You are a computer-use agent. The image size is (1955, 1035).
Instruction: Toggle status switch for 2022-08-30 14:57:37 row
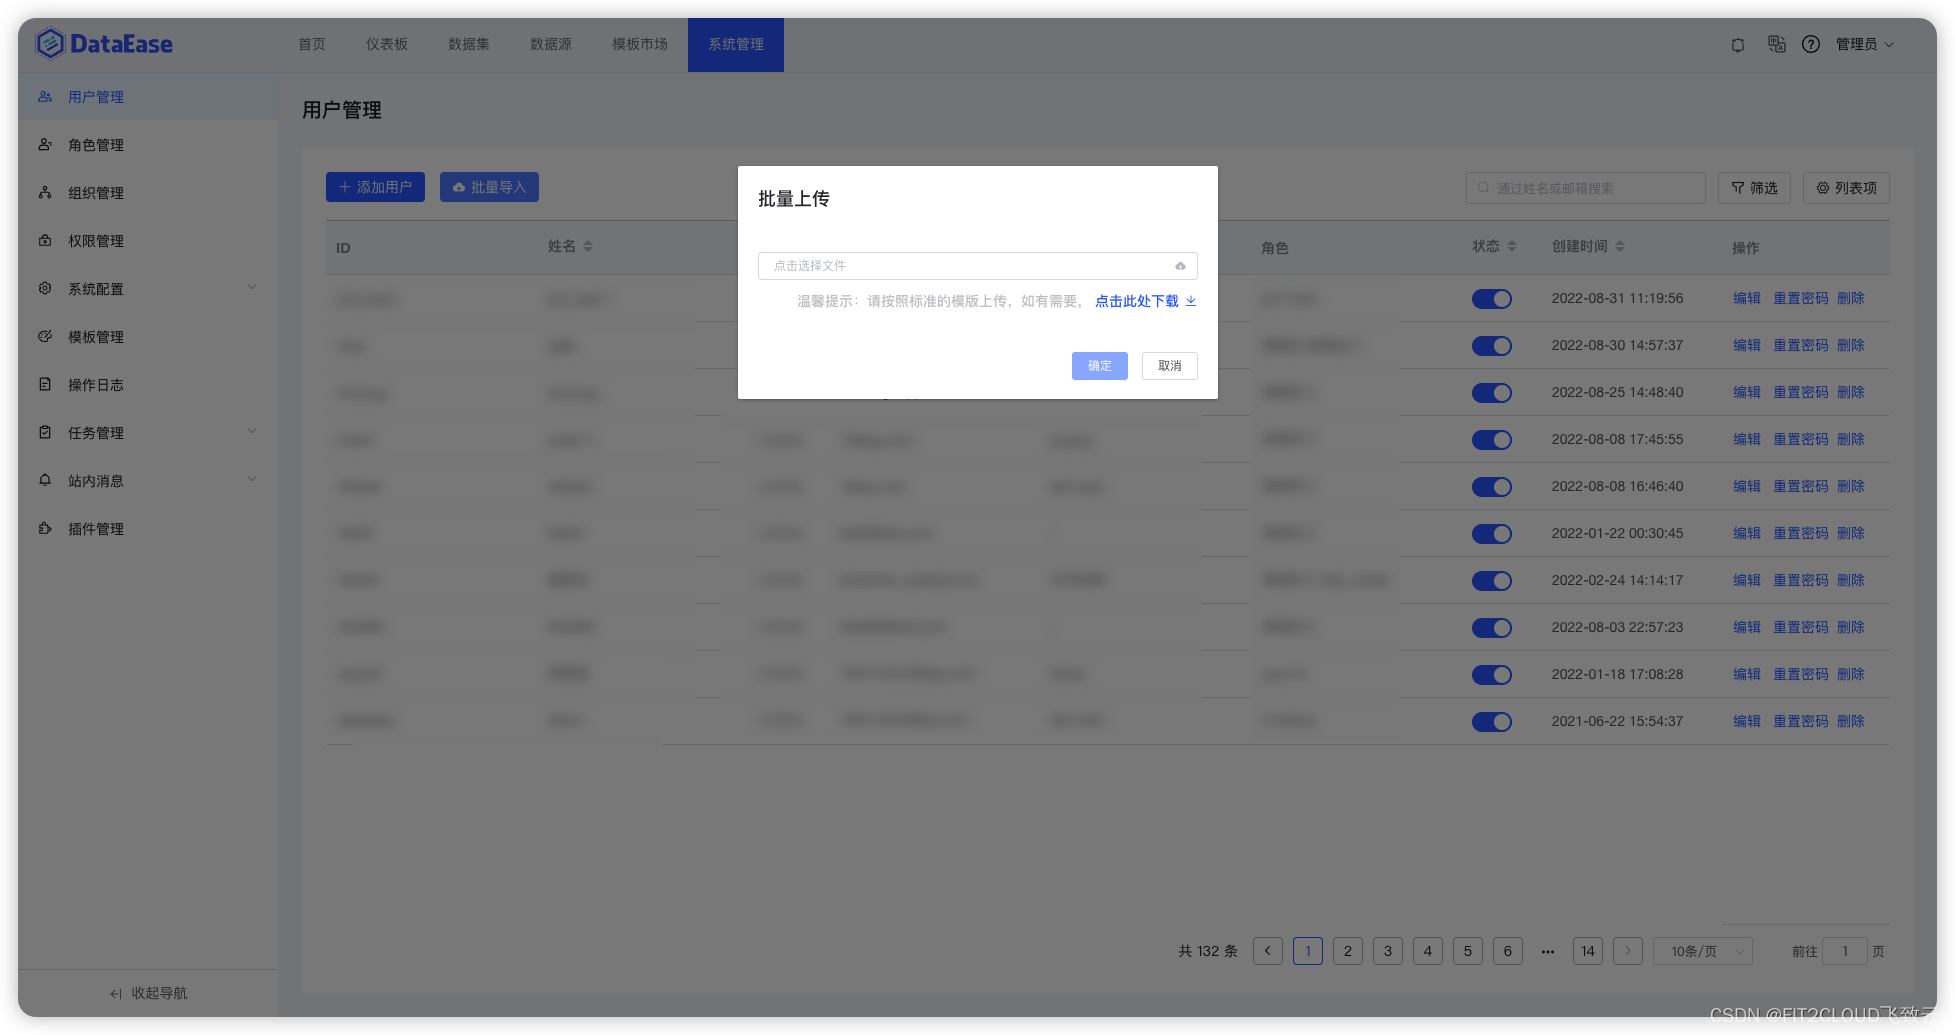tap(1491, 346)
